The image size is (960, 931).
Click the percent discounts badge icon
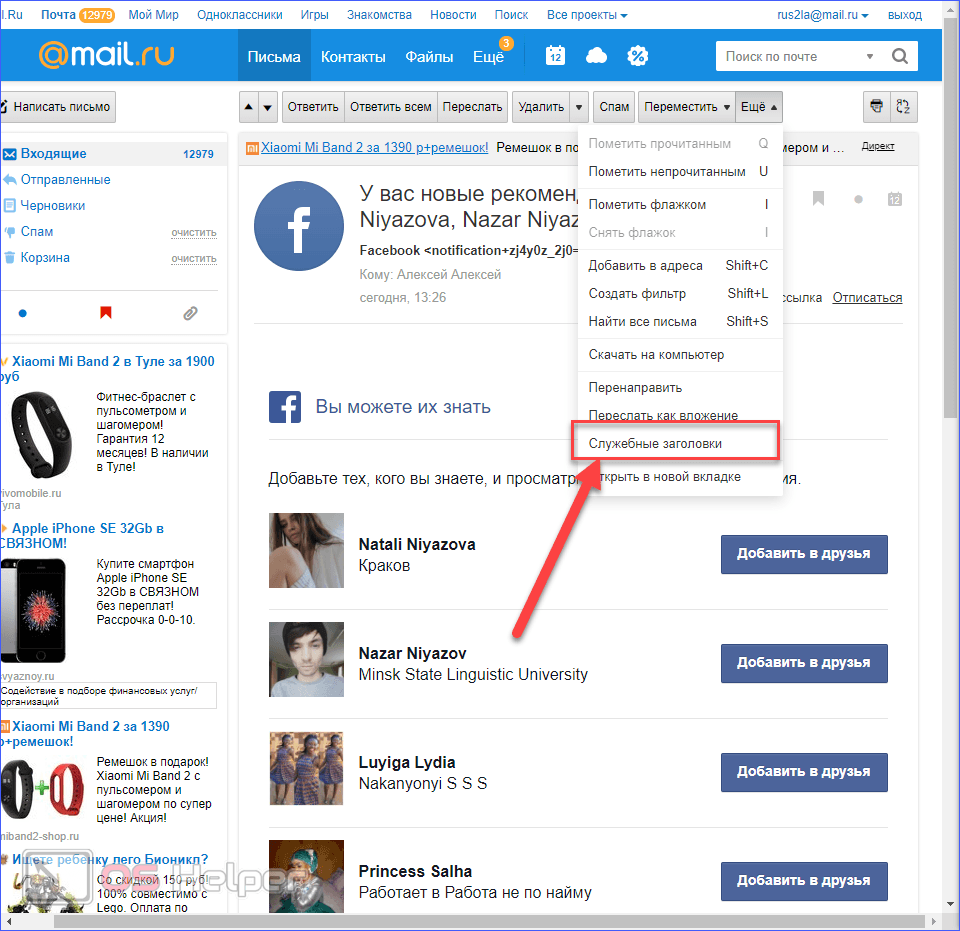[x=637, y=56]
